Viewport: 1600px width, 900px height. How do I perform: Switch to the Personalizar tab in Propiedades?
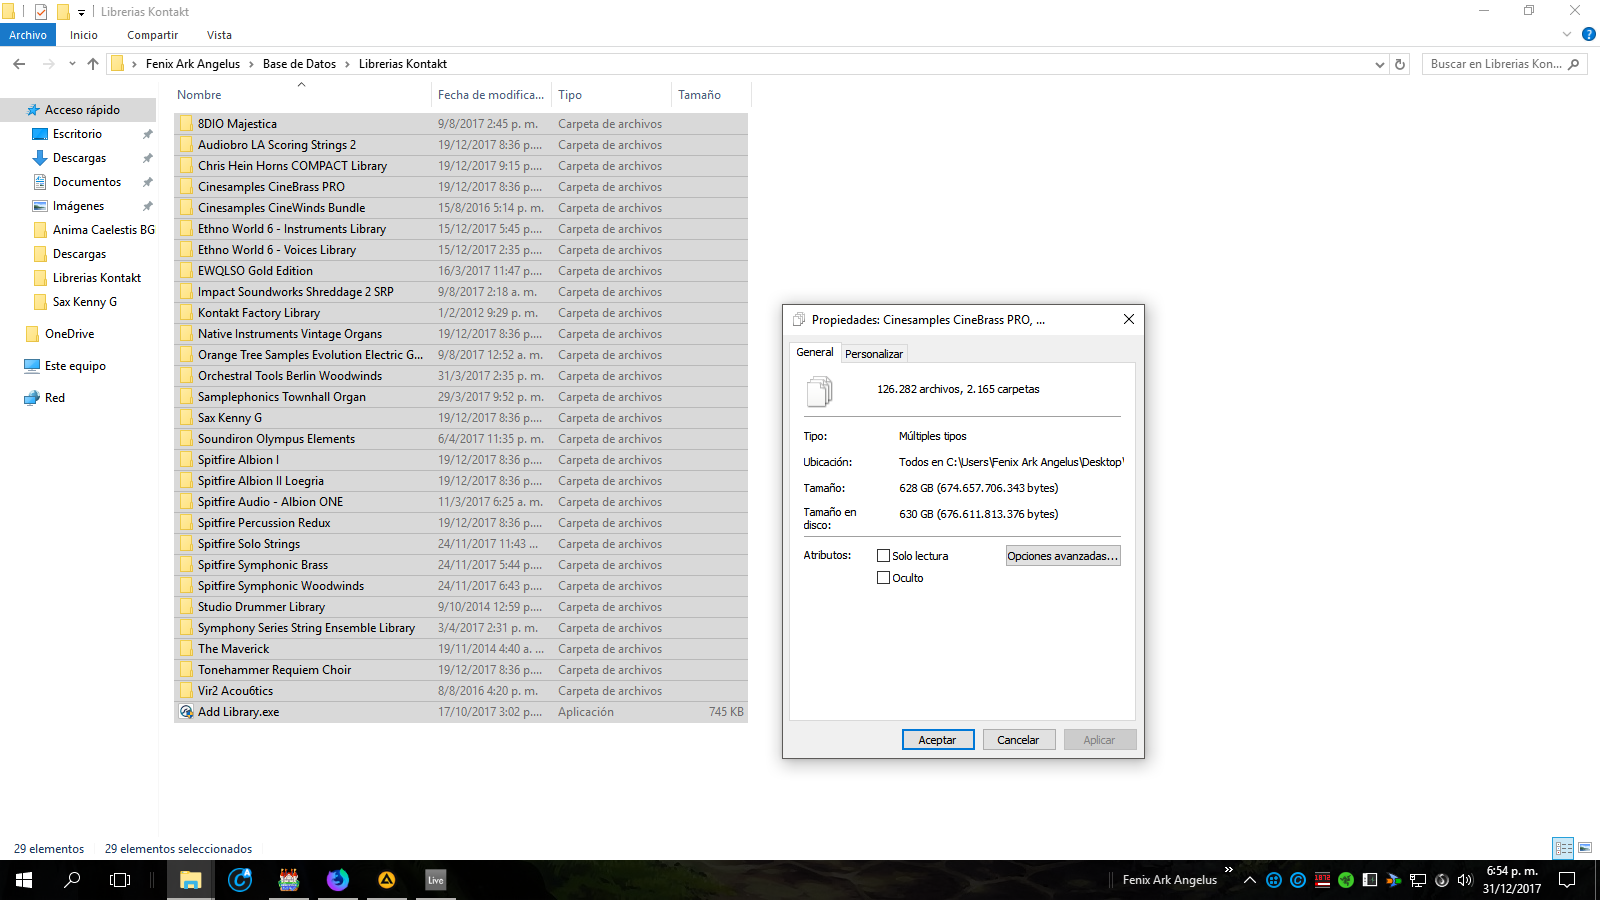point(874,354)
